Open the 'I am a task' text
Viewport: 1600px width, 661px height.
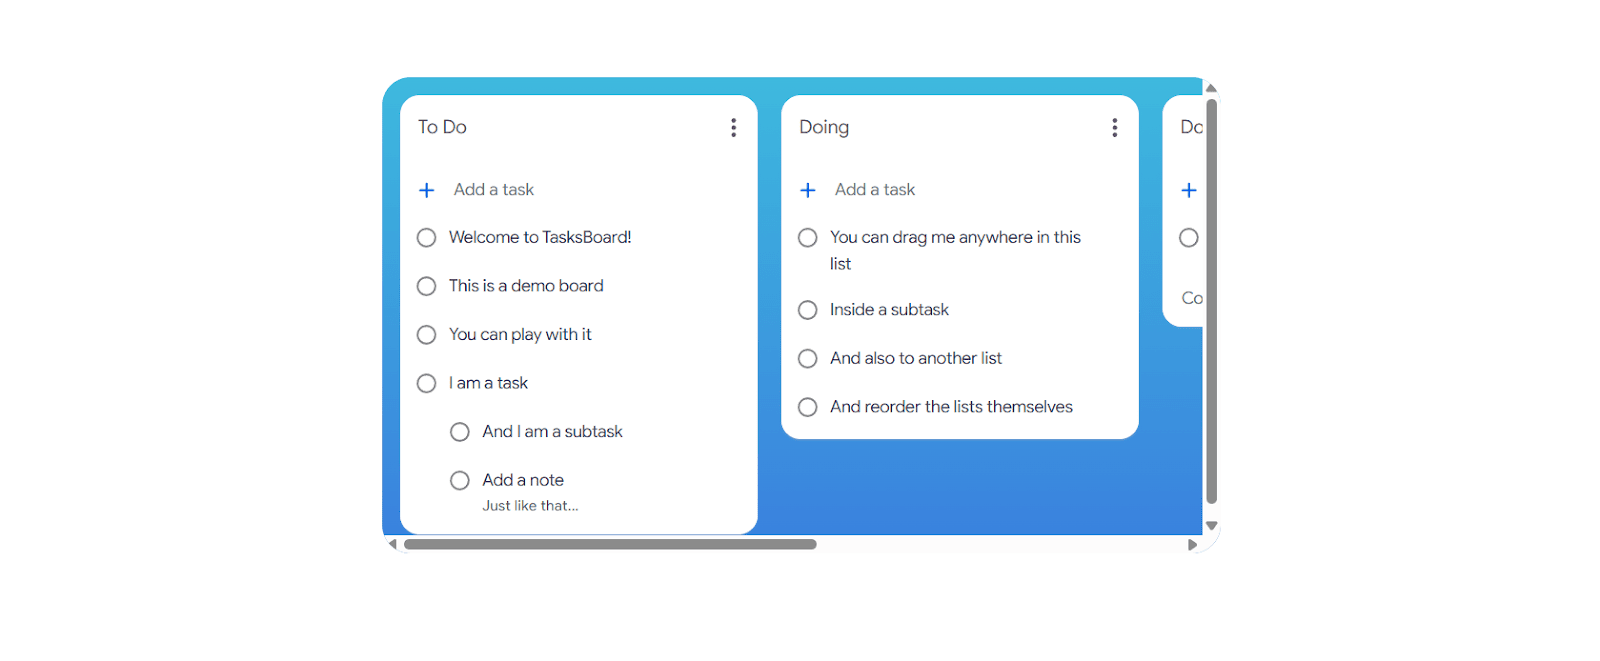pos(488,383)
